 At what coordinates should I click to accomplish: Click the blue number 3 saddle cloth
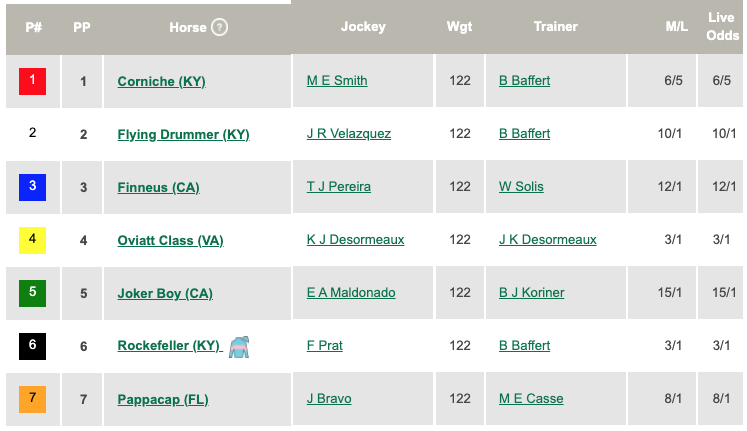click(x=32, y=187)
